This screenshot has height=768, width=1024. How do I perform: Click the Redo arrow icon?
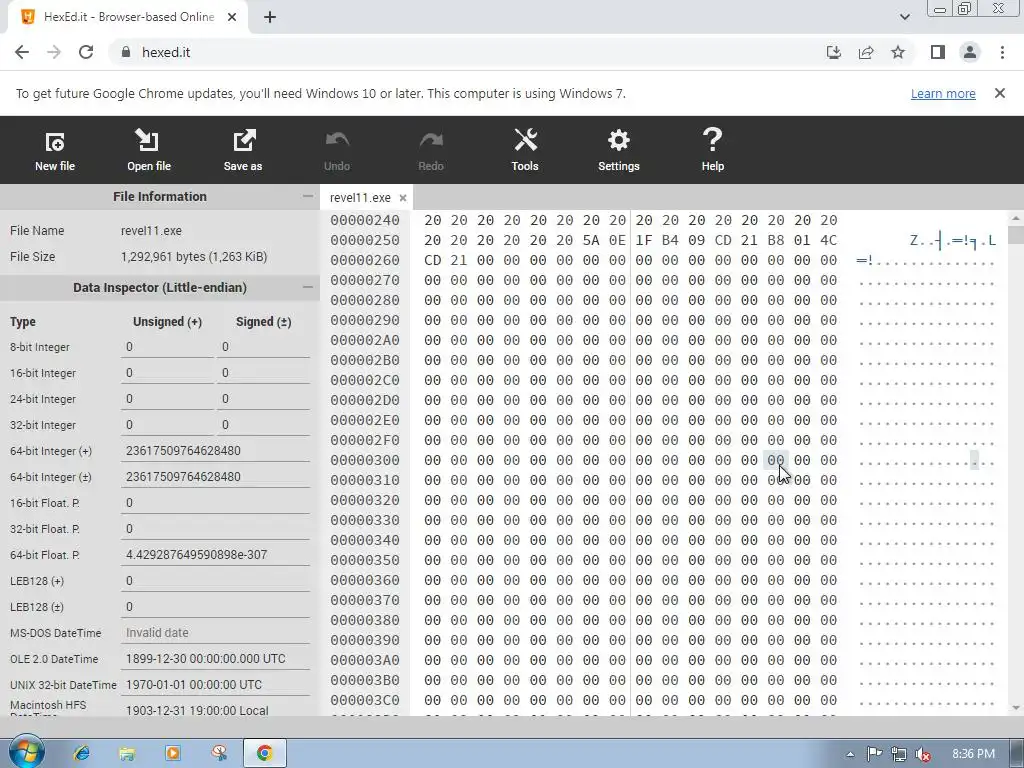click(x=431, y=151)
